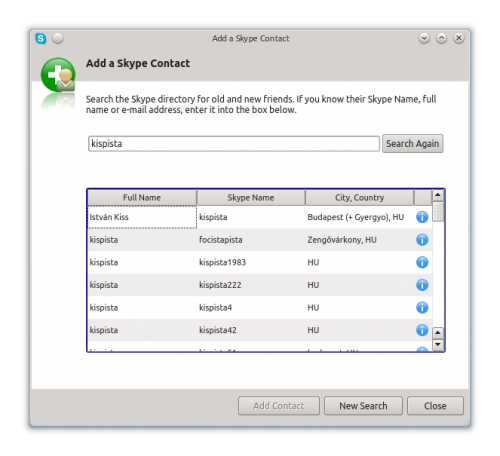Click the round pin button beside Skype logo

coord(58,38)
